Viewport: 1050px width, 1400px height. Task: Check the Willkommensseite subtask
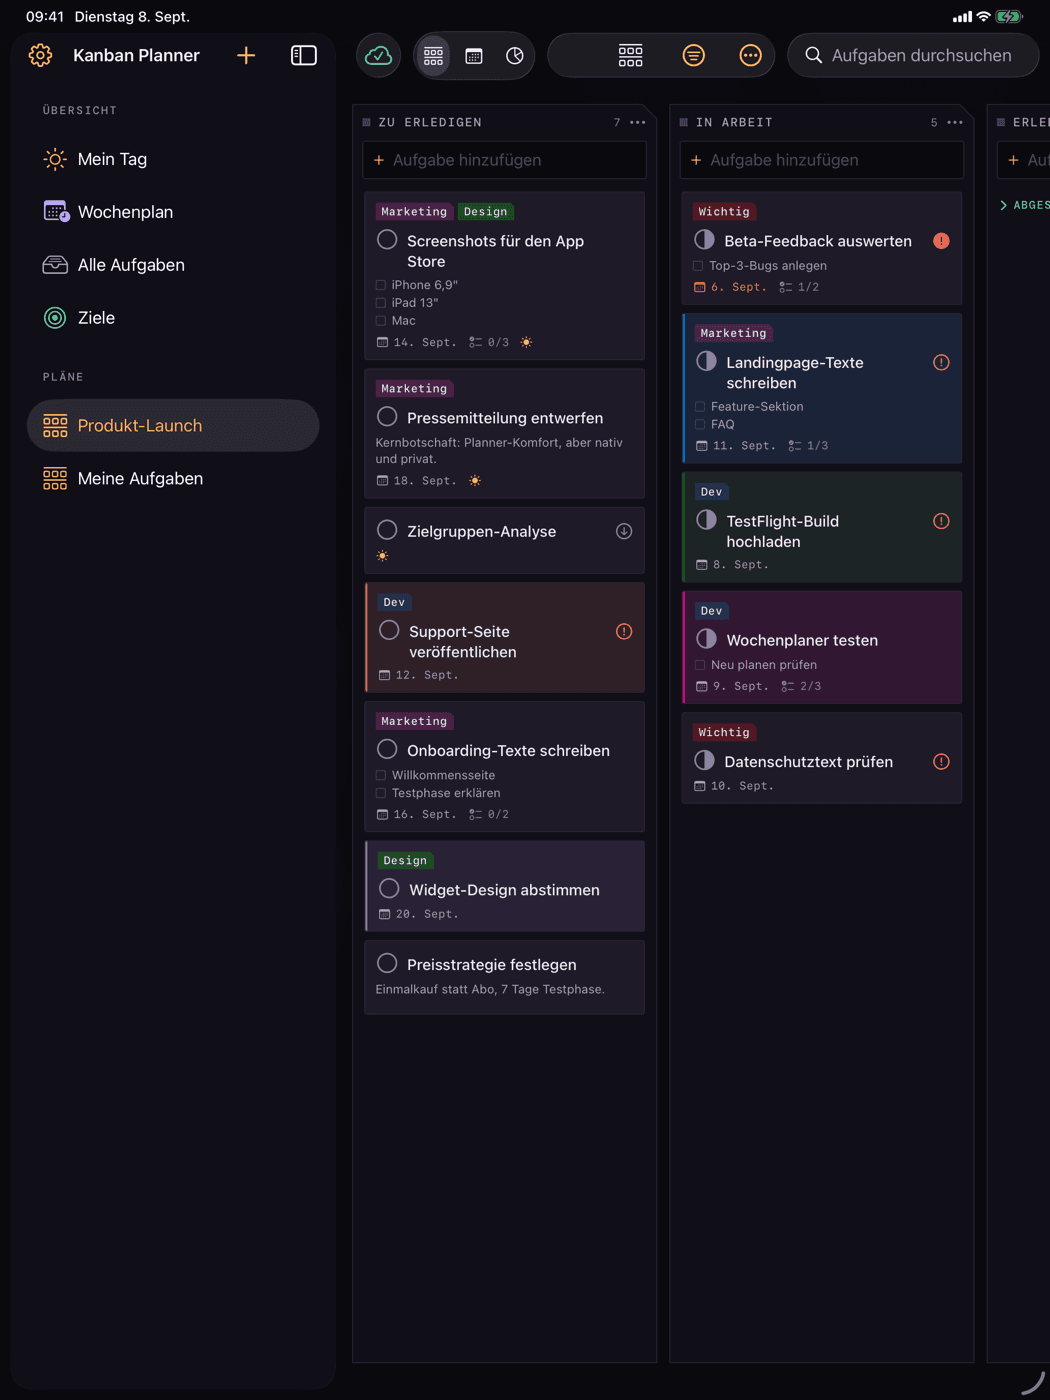point(381,775)
